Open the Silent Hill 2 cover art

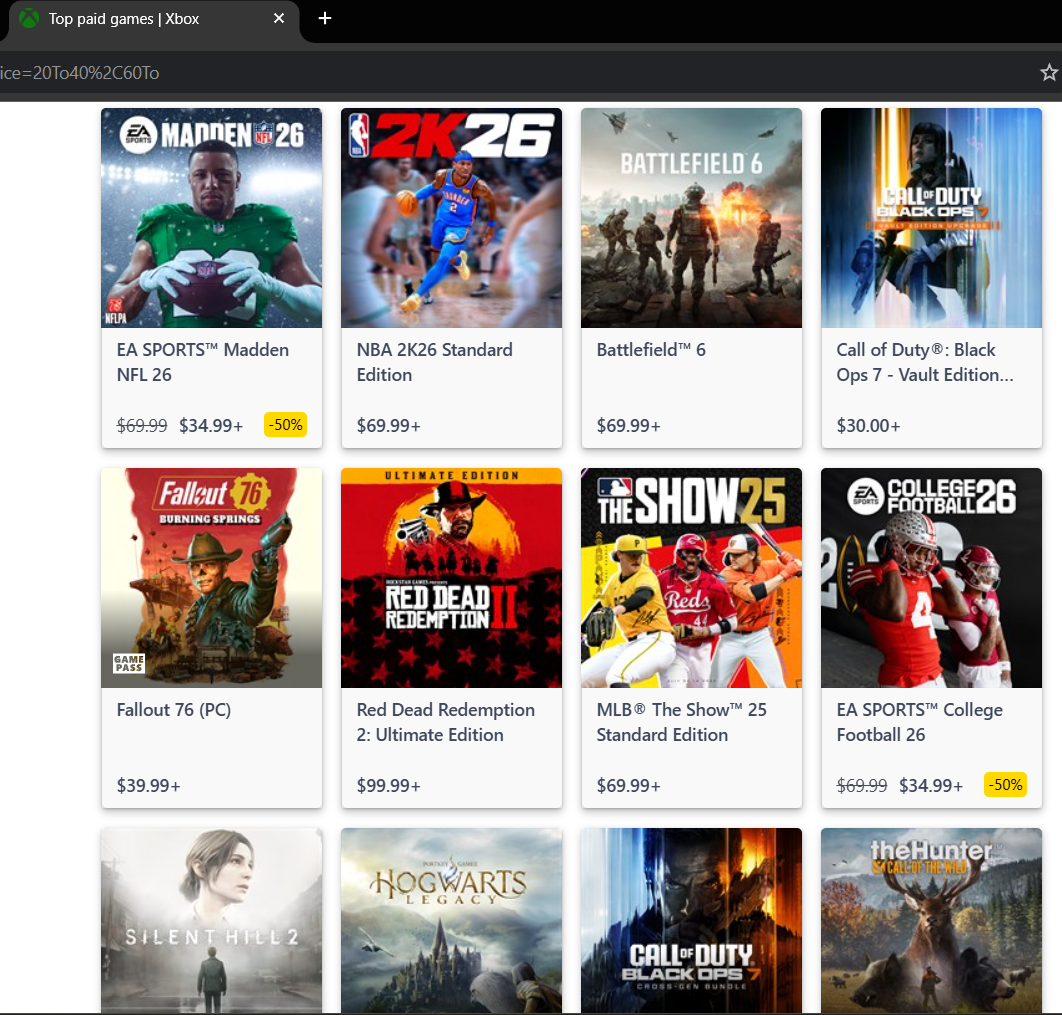point(211,921)
